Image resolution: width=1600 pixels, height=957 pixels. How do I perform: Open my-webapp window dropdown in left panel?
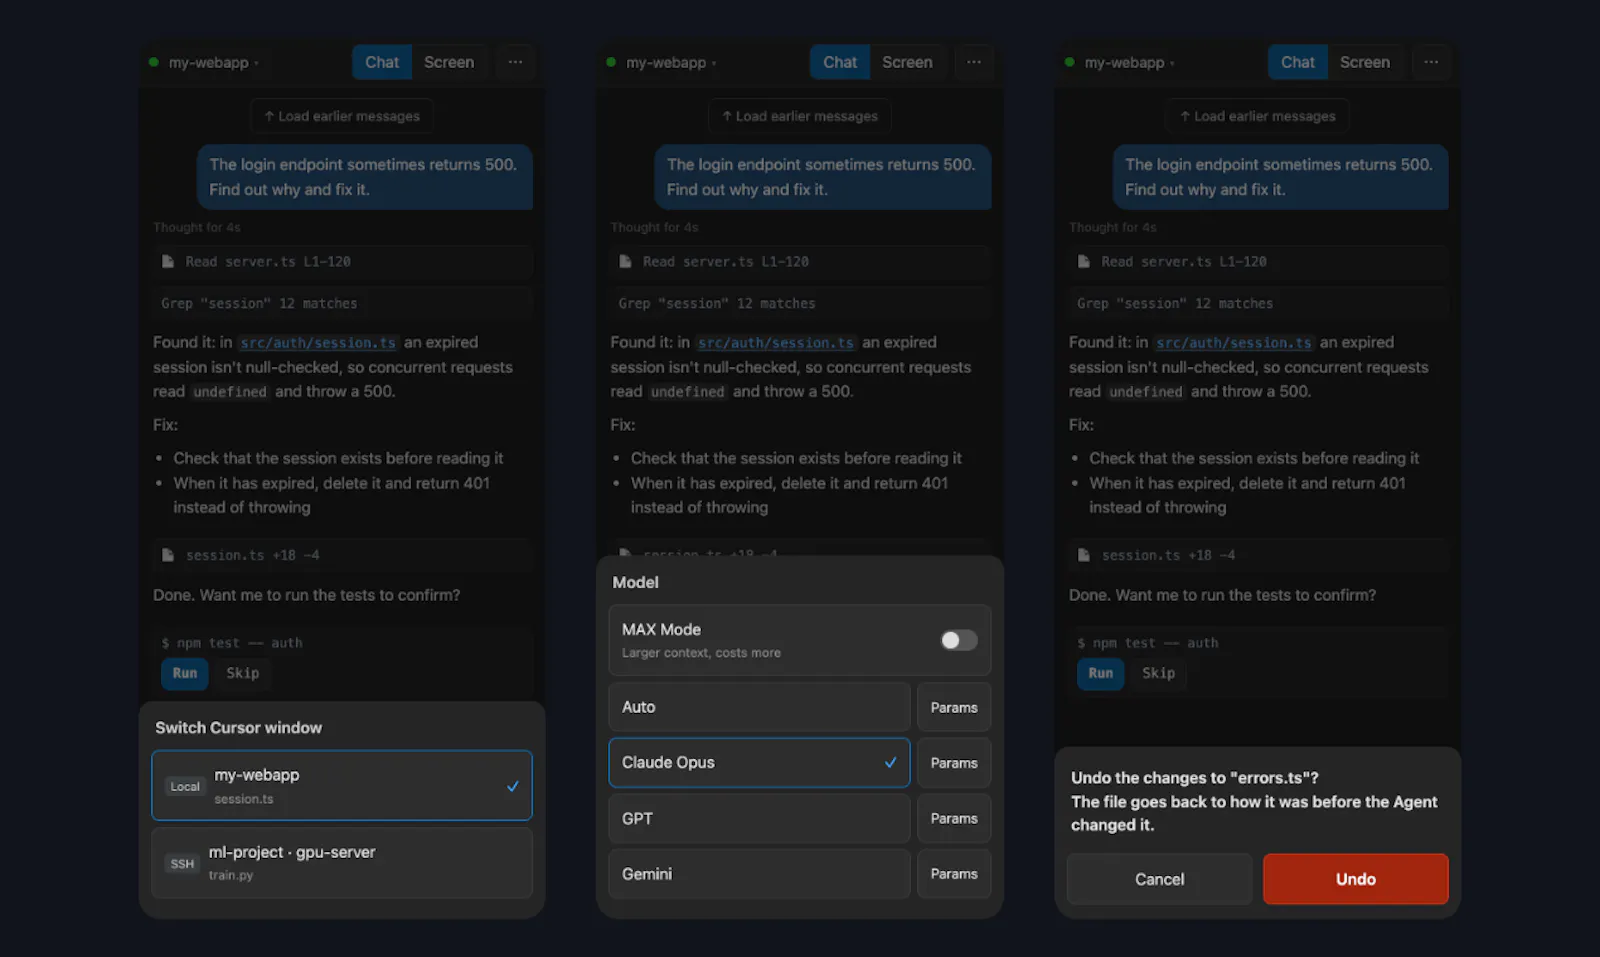[205, 62]
